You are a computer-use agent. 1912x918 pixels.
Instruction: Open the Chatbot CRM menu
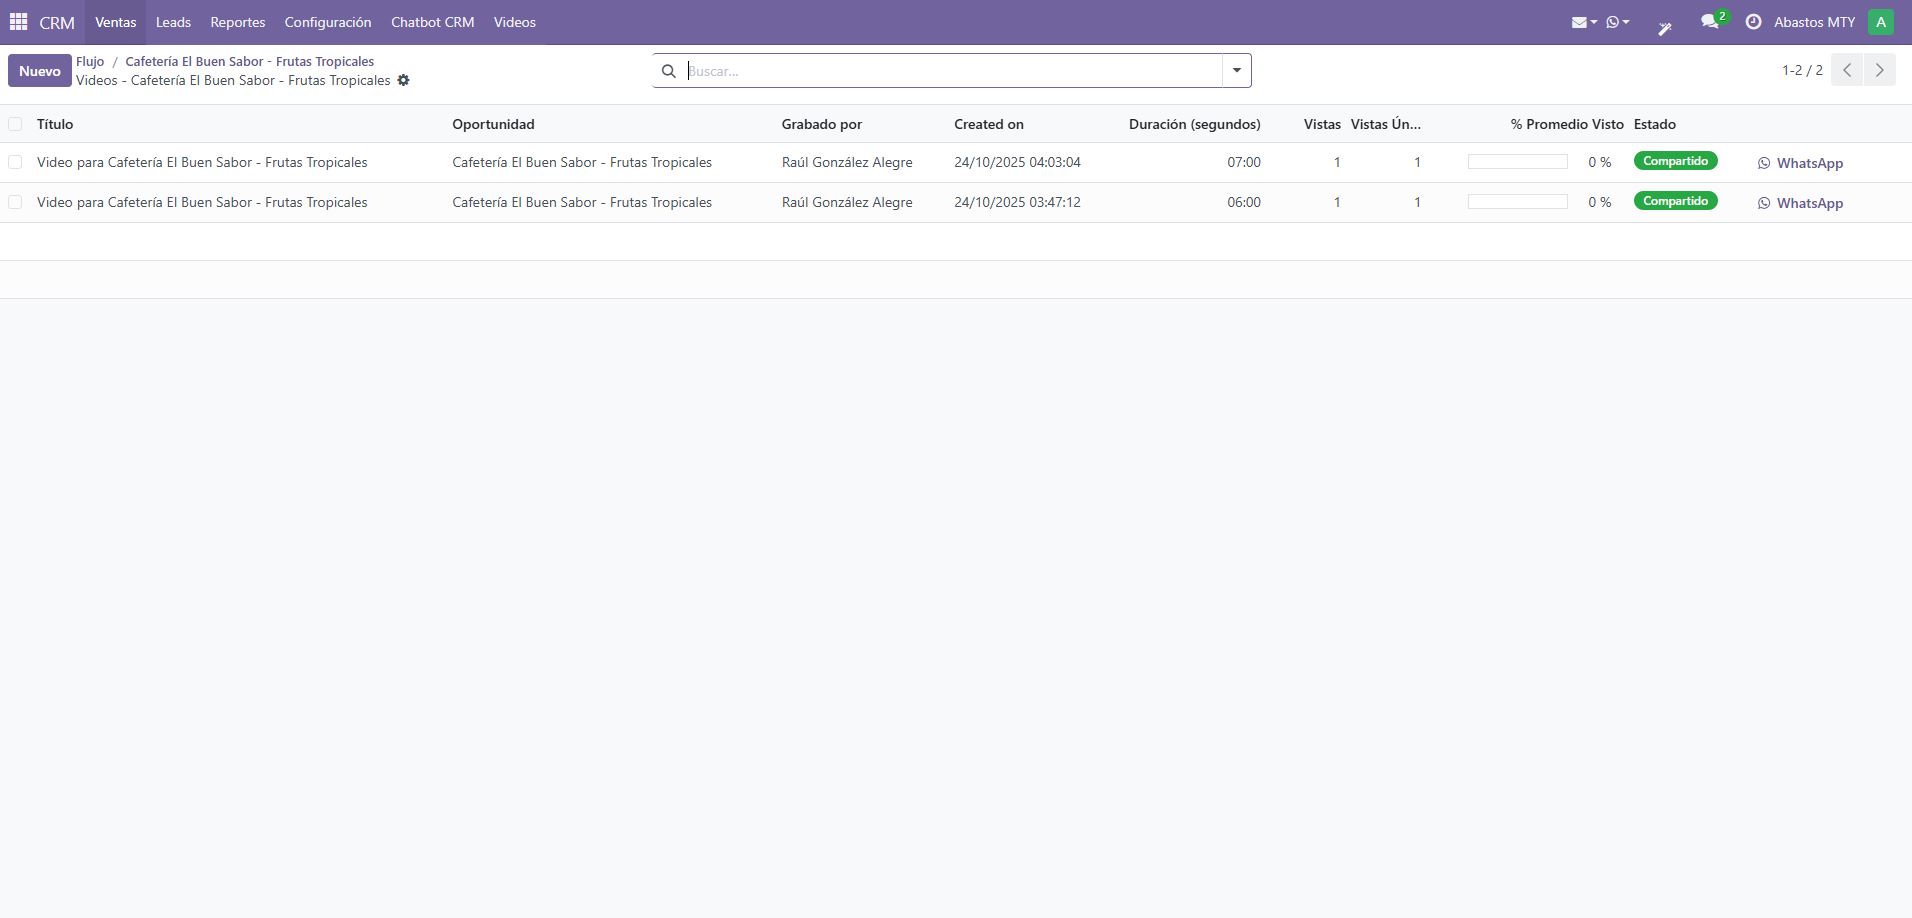click(x=432, y=22)
